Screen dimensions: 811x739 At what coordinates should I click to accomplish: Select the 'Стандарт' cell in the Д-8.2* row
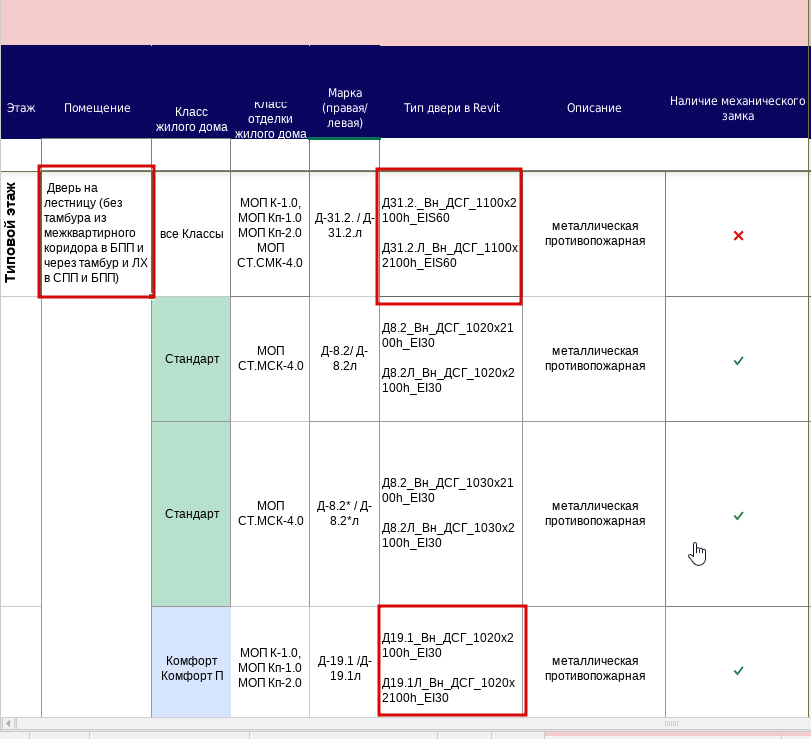coord(191,514)
